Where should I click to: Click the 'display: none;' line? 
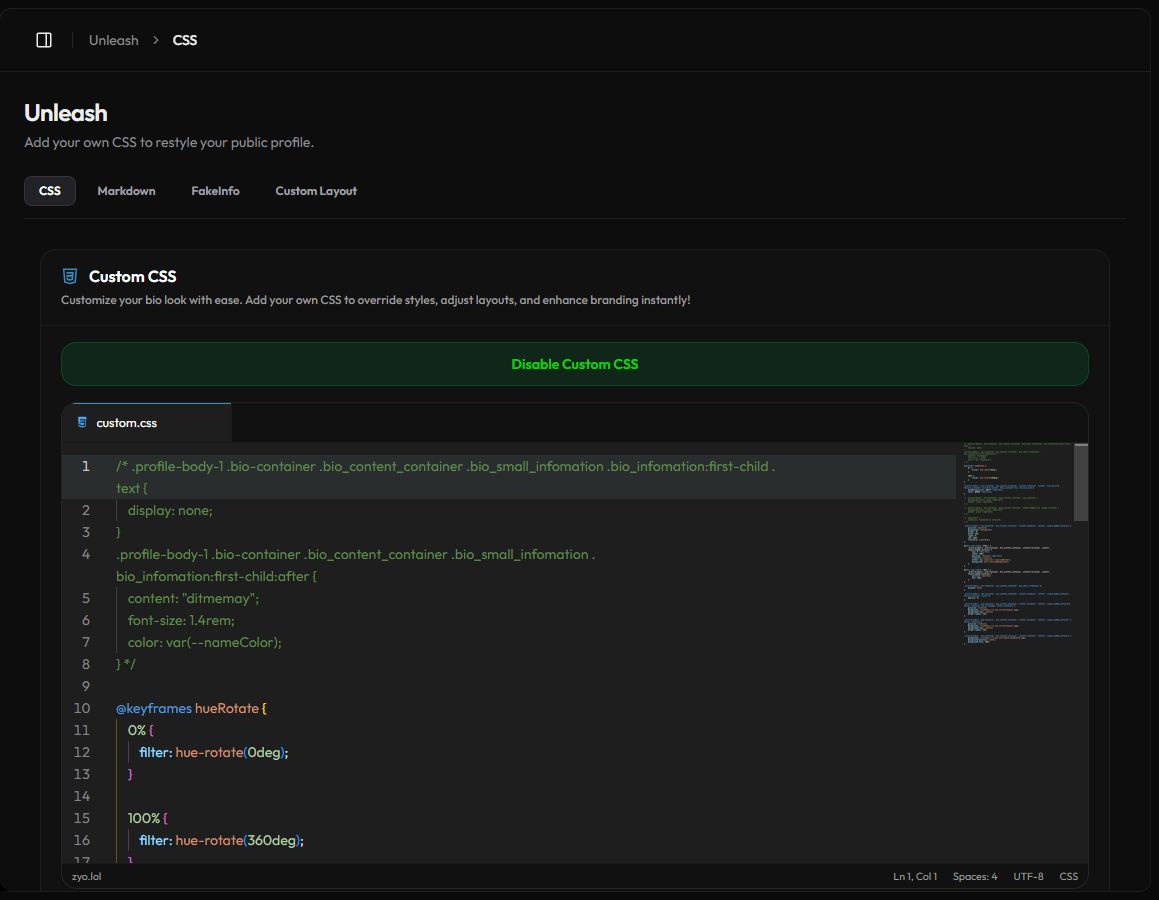pyautogui.click(x=170, y=510)
